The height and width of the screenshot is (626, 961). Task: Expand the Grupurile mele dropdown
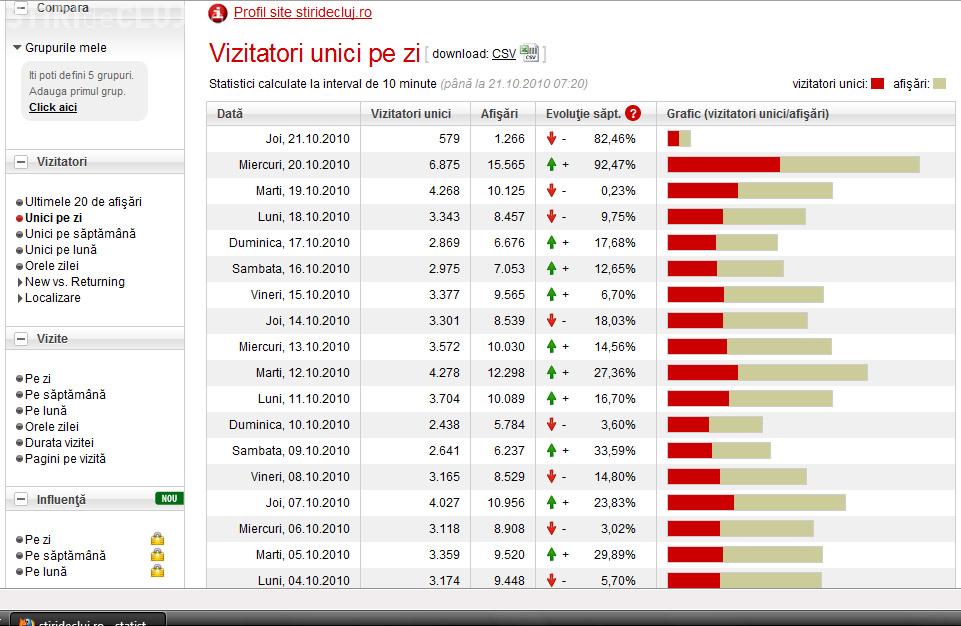coord(17,48)
